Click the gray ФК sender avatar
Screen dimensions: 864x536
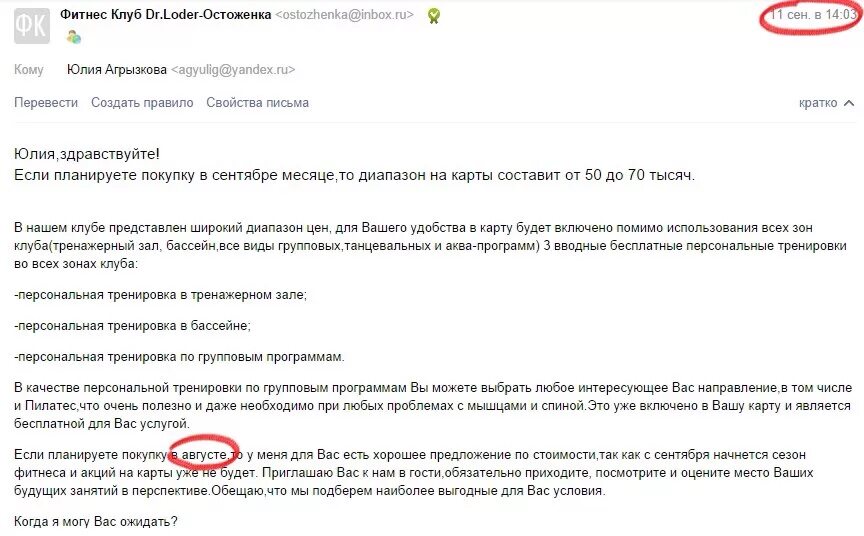point(32,25)
